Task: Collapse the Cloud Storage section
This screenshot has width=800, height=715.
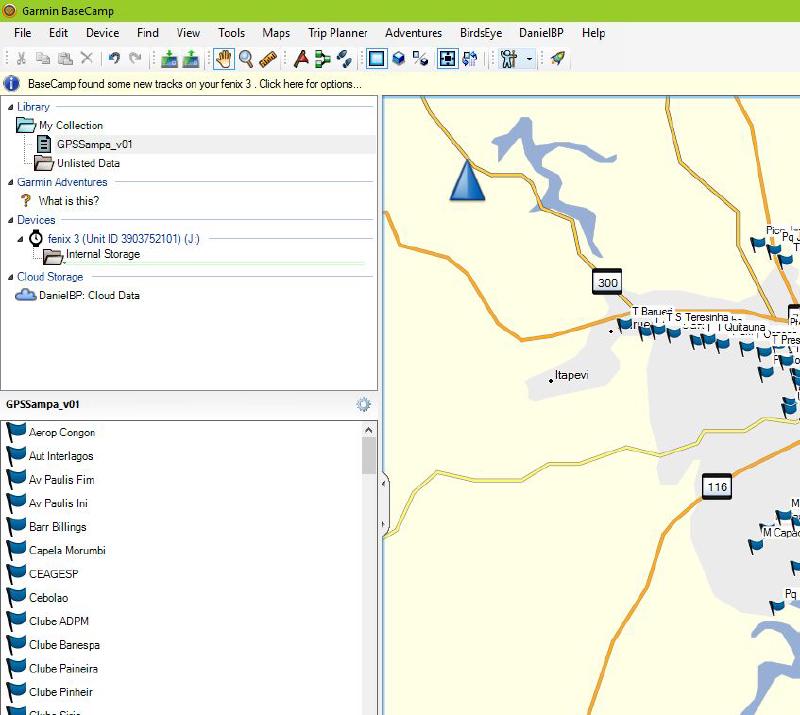Action: coord(10,277)
